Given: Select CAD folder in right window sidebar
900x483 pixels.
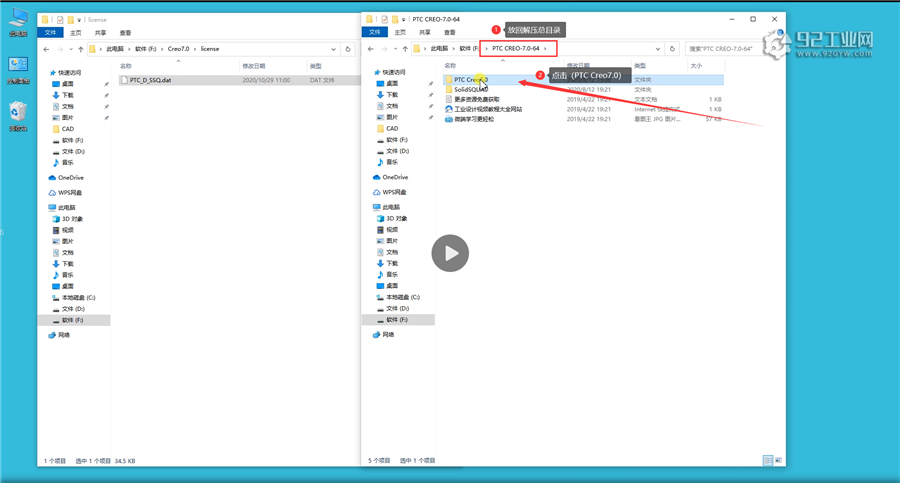Looking at the screenshot, I should click(387, 129).
